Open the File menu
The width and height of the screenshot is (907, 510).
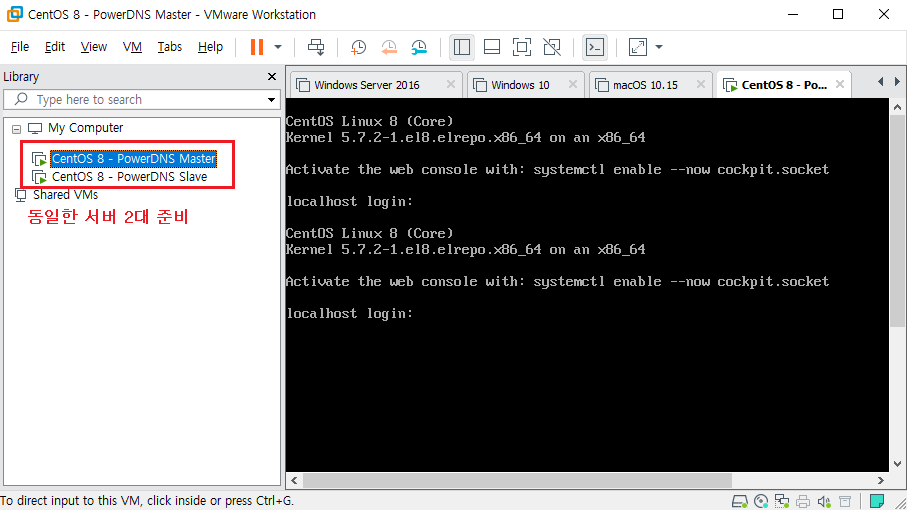(20, 47)
